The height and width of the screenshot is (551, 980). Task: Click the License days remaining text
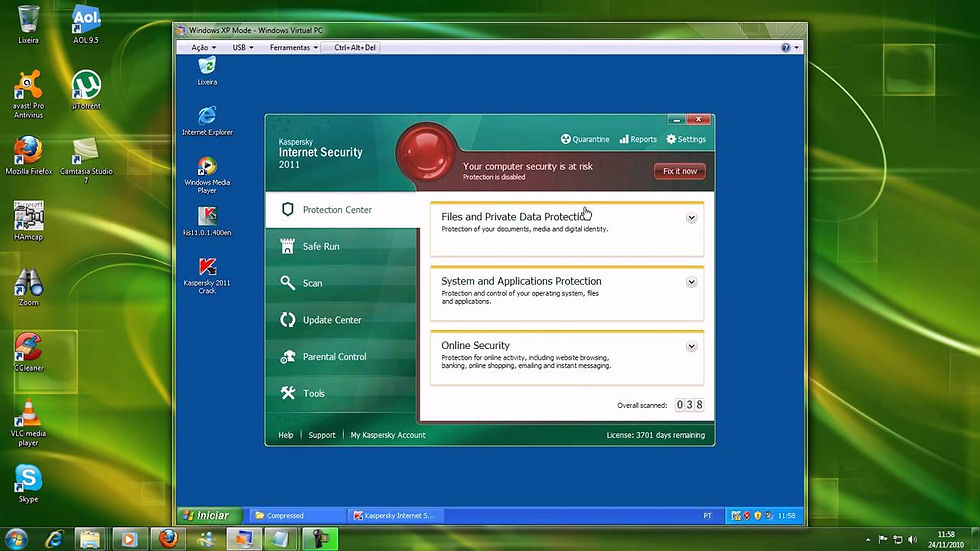[x=656, y=435]
